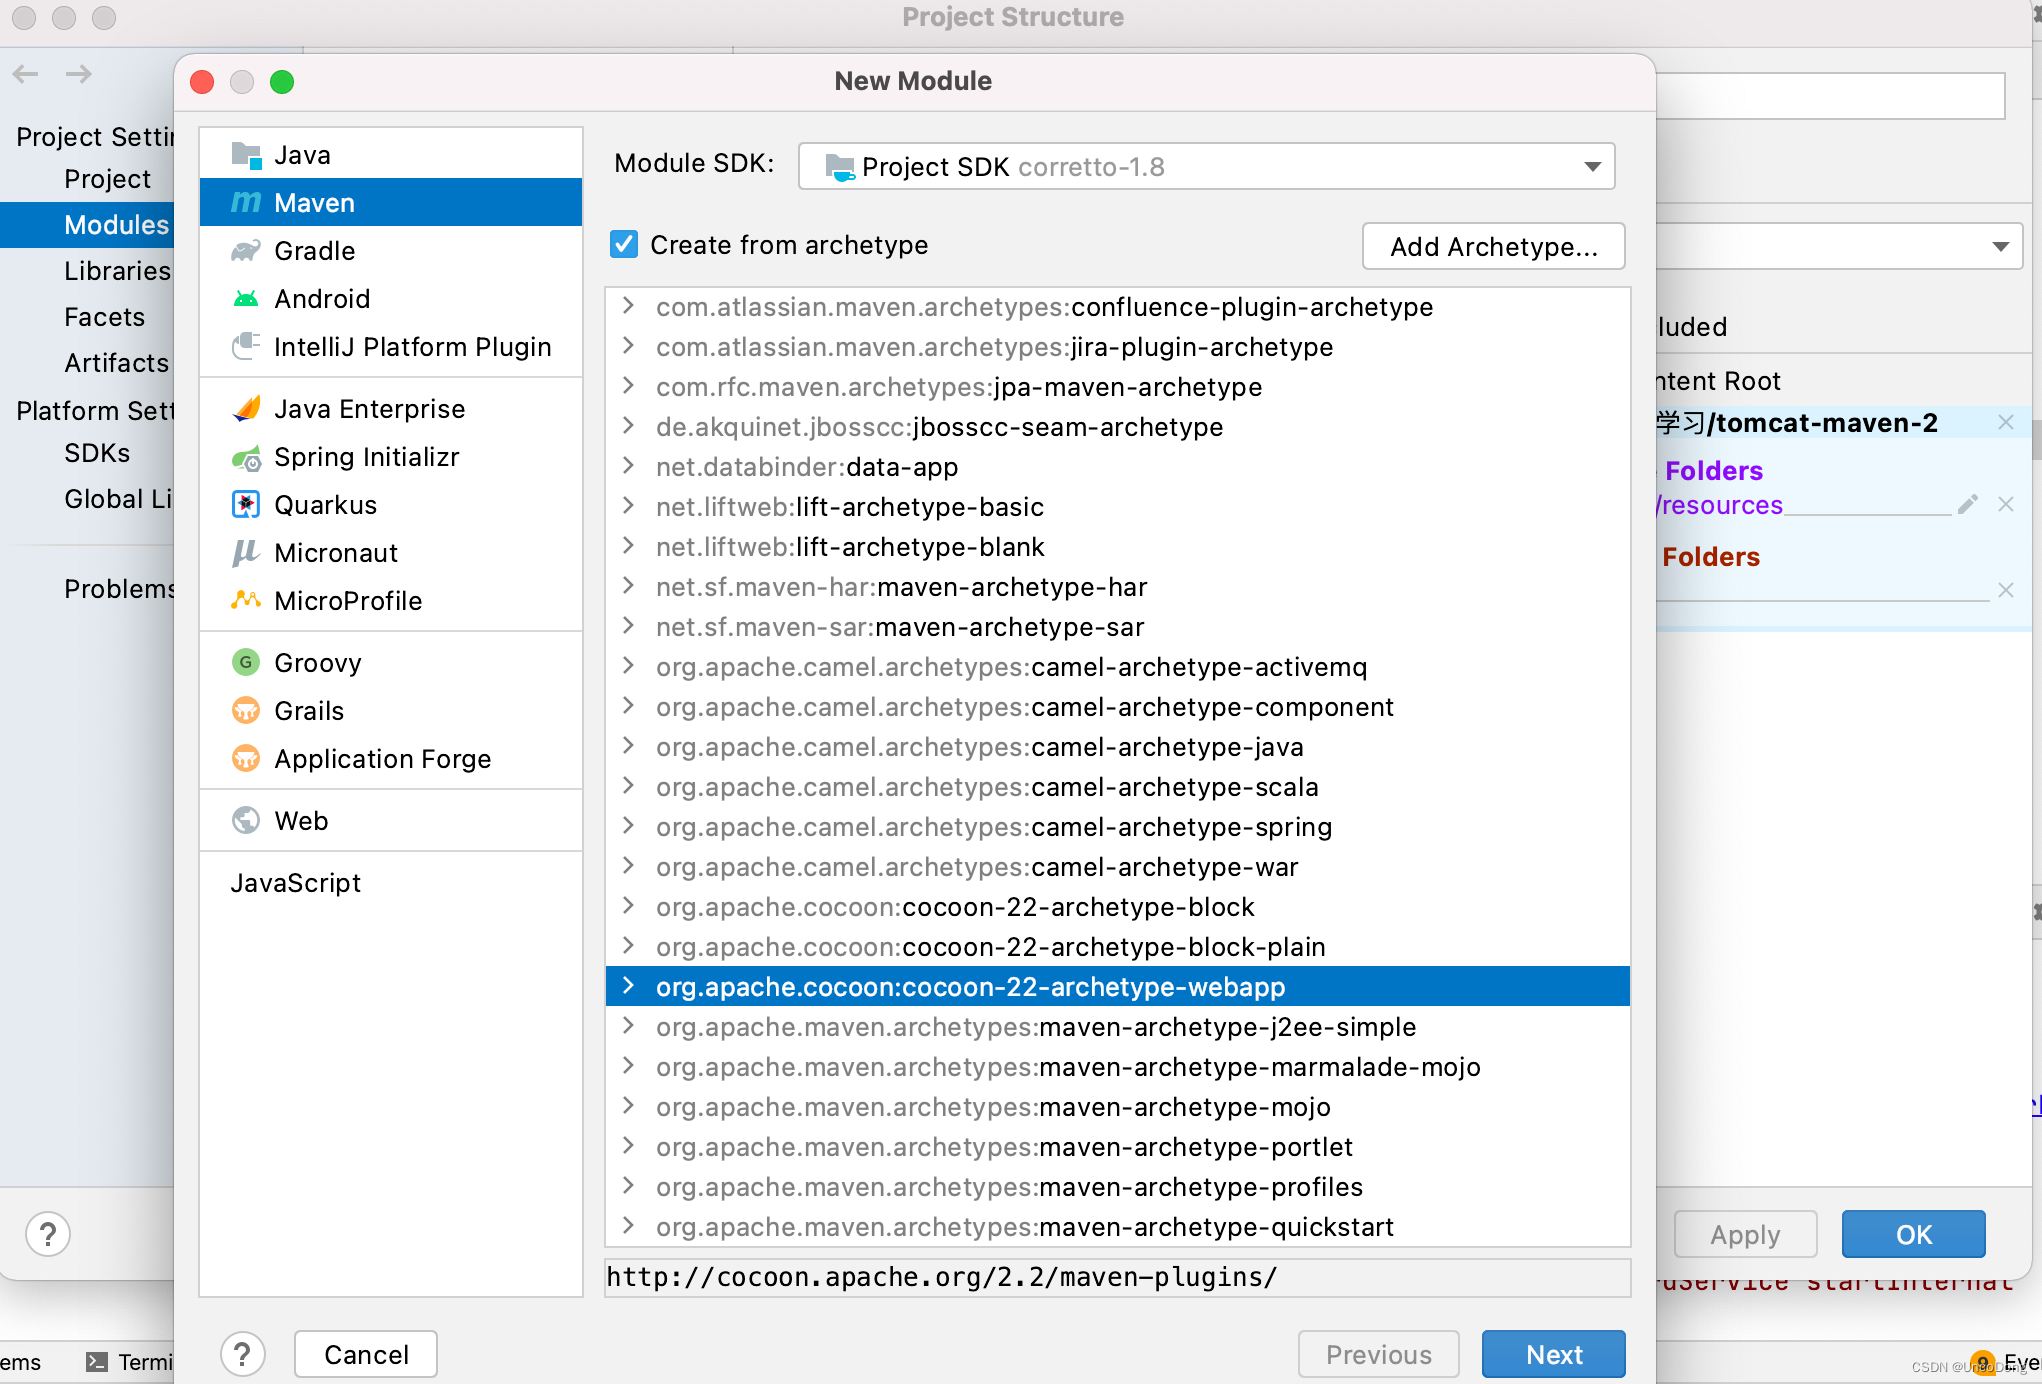Select camel-archetype-spring archetype

click(1118, 827)
